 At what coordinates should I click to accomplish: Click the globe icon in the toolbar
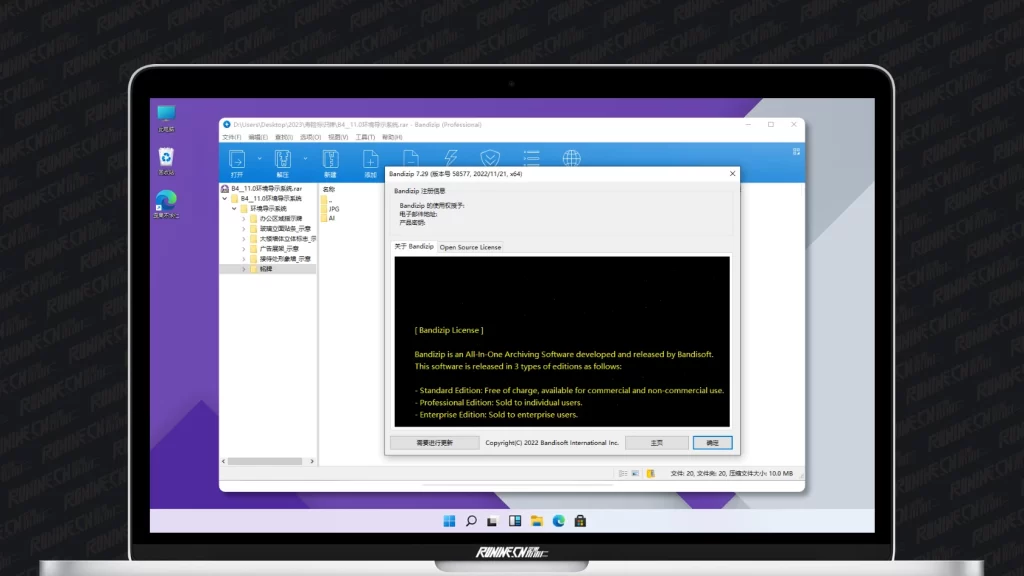pos(571,158)
